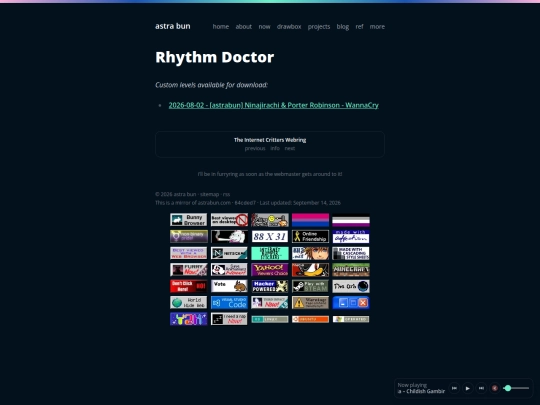Viewport: 540px width, 405px height.
Task: Click the 'Furry Now!' badge
Action: [x=189, y=269]
